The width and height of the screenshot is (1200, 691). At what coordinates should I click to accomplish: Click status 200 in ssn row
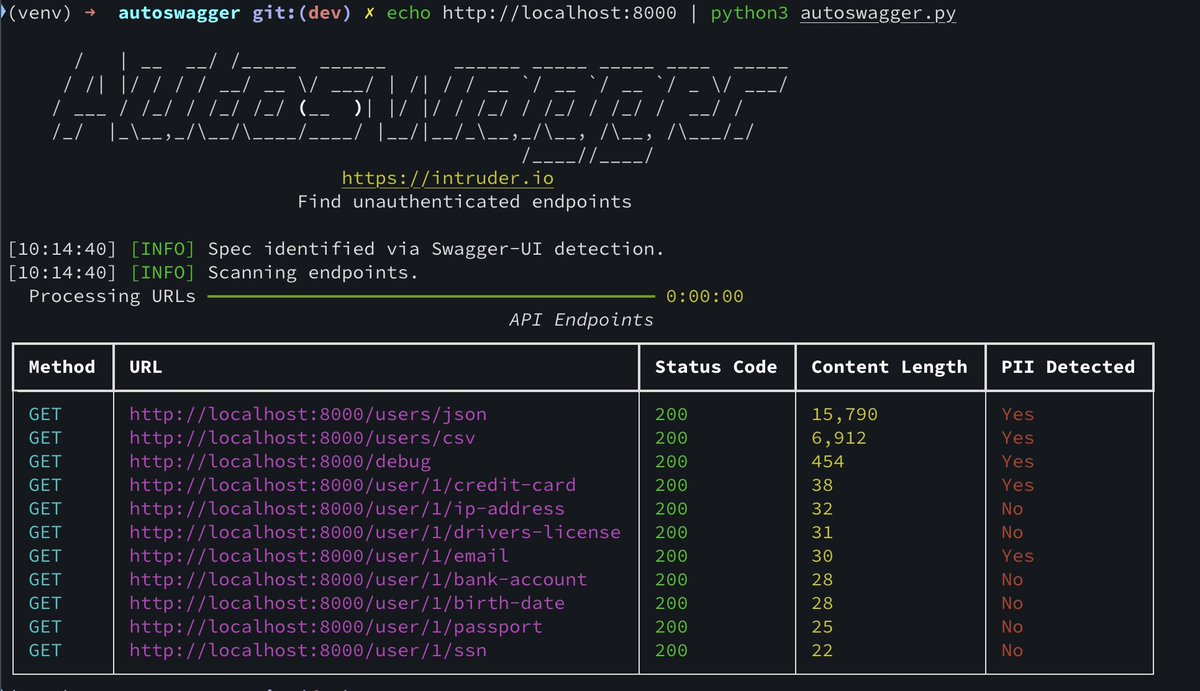(671, 650)
